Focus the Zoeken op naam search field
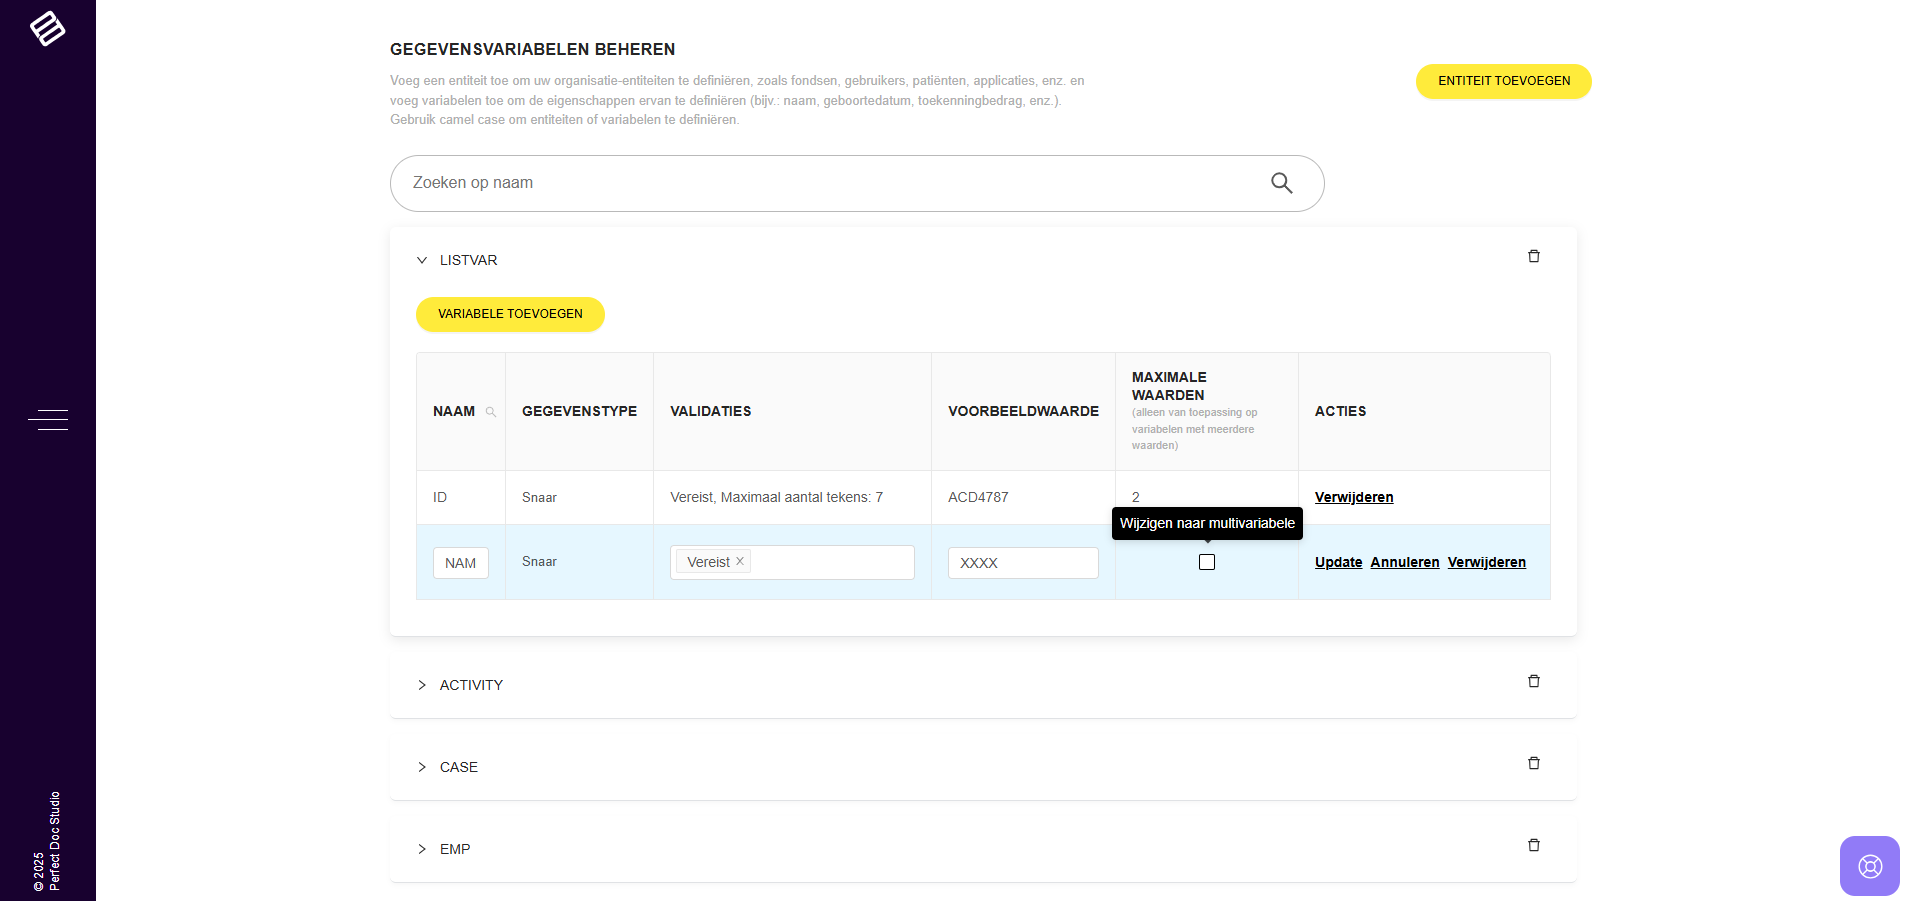This screenshot has height=901, width=1919. click(x=830, y=183)
